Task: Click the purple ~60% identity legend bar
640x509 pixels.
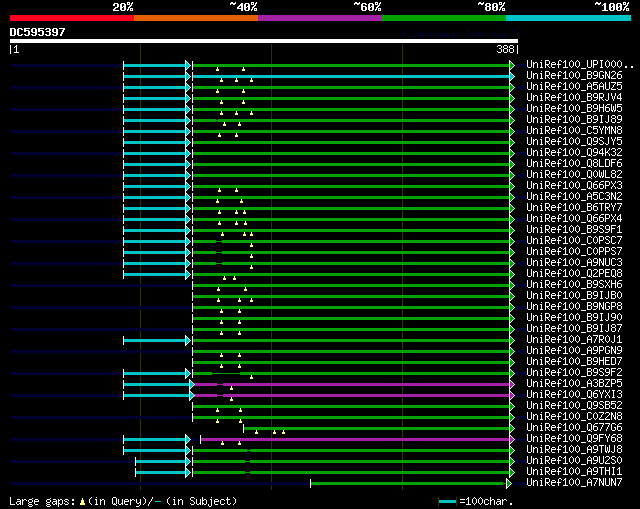Action: 320,18
